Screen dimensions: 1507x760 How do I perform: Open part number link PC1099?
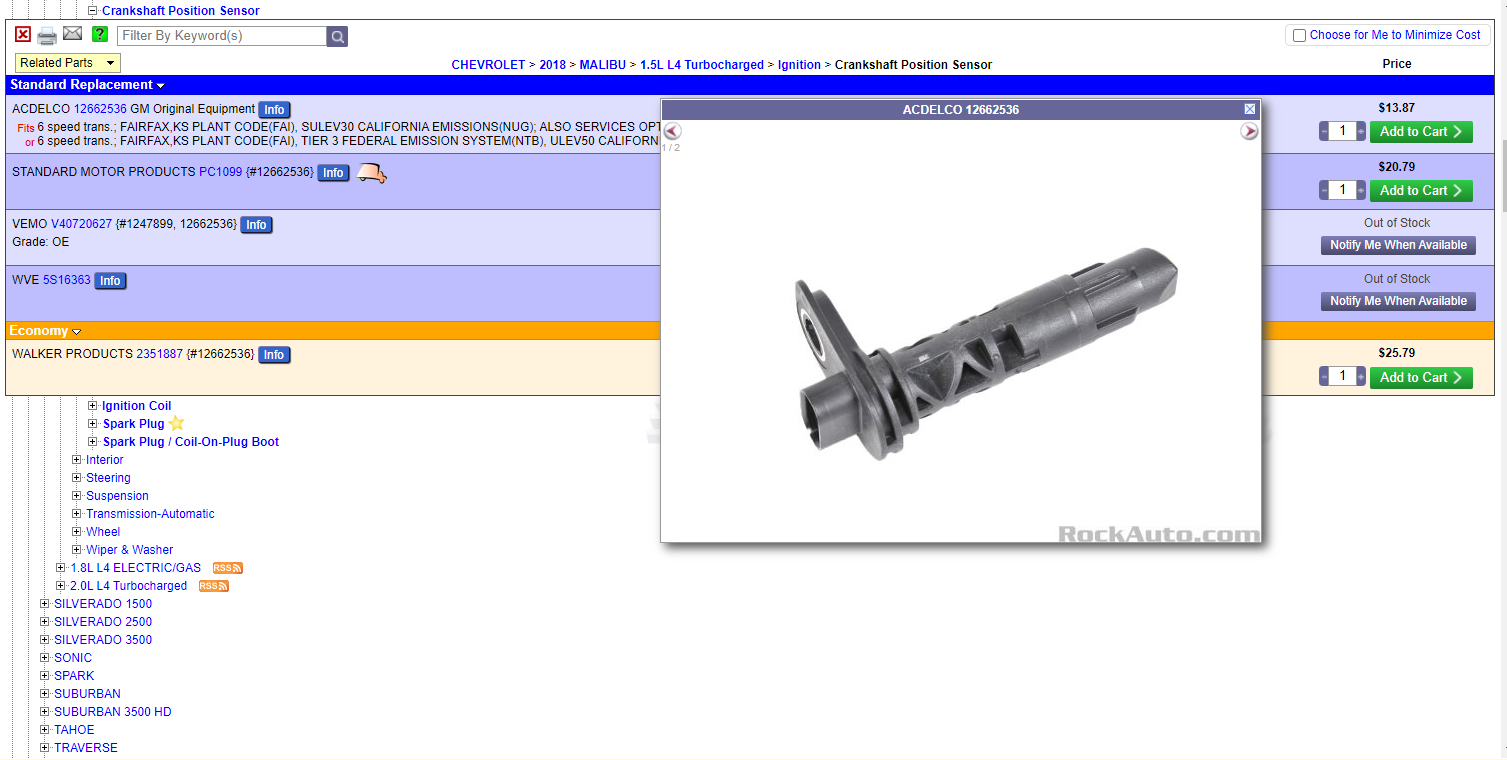[x=220, y=172]
